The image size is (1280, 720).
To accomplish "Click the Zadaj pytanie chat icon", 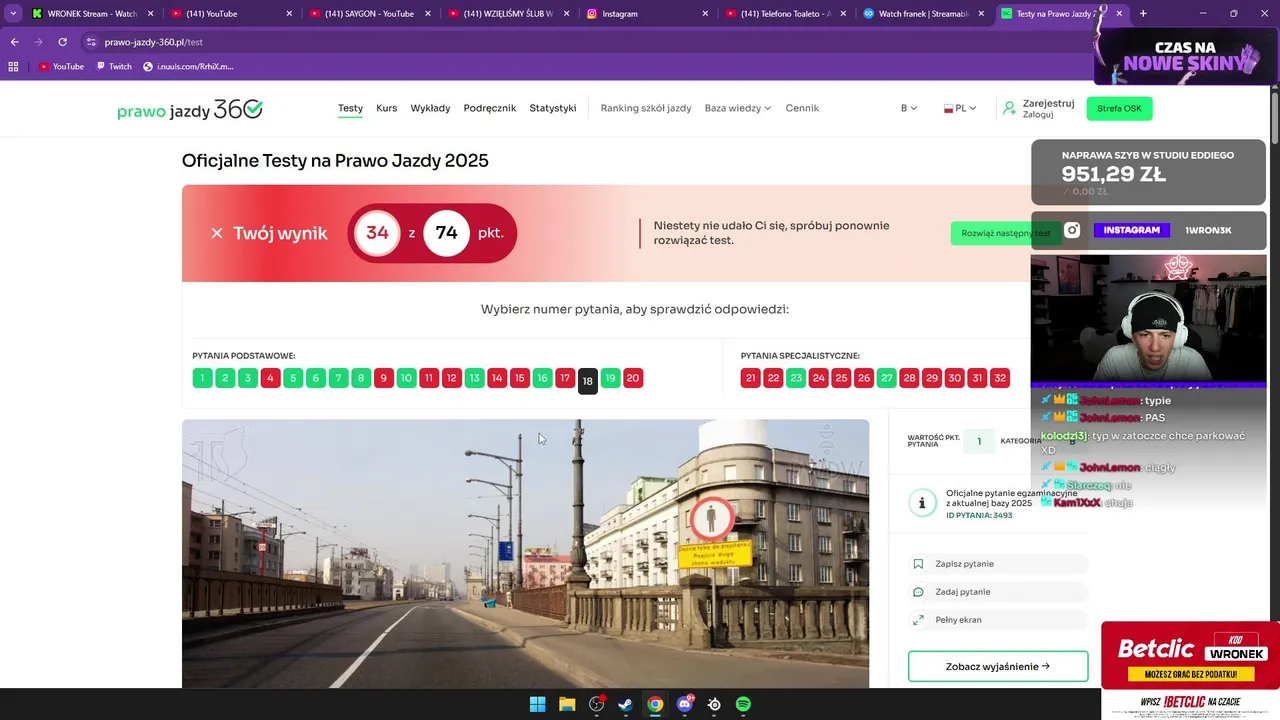I will [x=918, y=592].
